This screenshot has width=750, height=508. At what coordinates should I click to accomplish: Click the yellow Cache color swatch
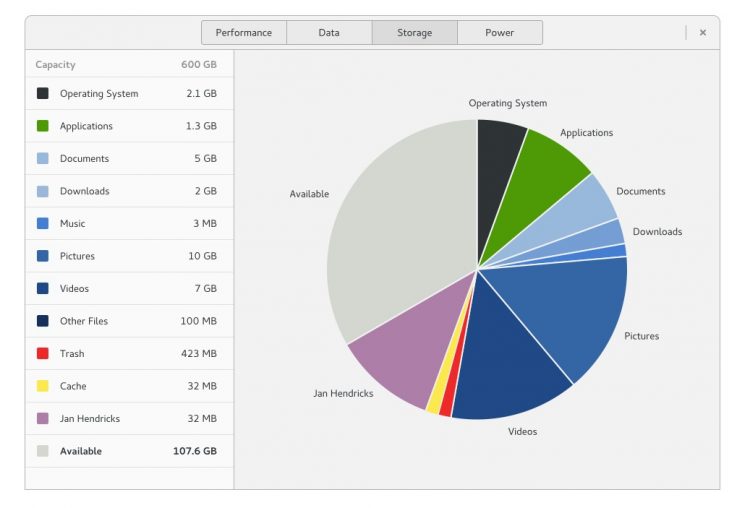pos(43,386)
